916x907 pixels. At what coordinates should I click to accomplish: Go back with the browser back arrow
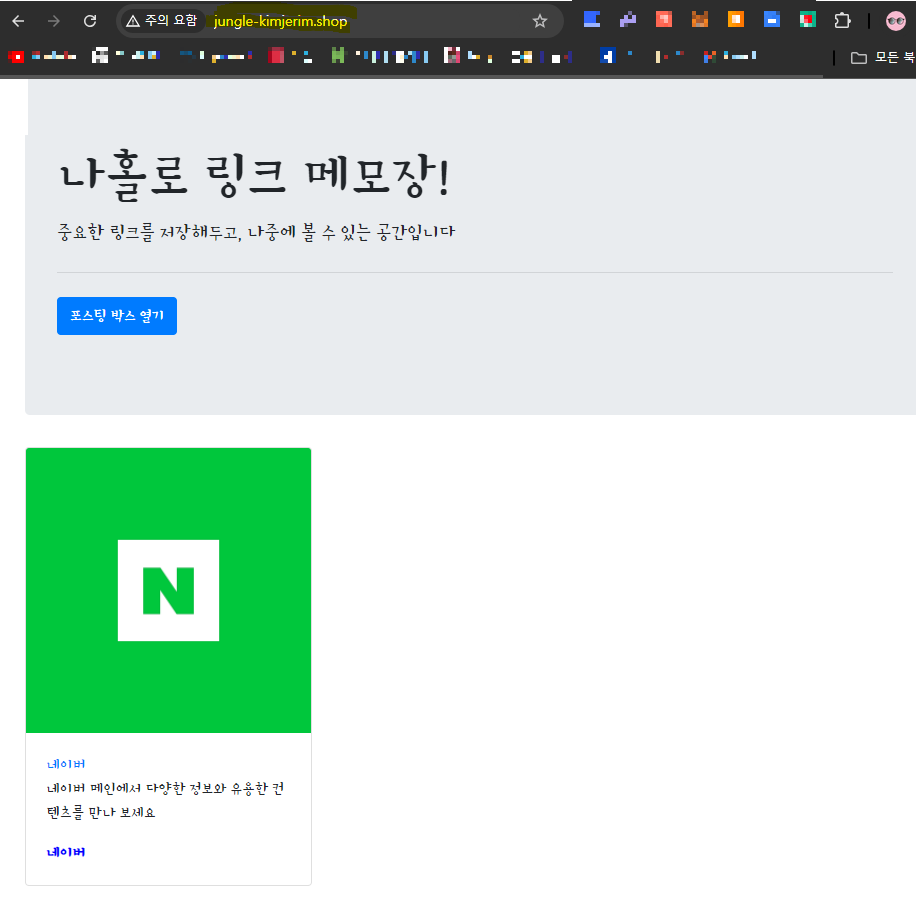tap(18, 22)
